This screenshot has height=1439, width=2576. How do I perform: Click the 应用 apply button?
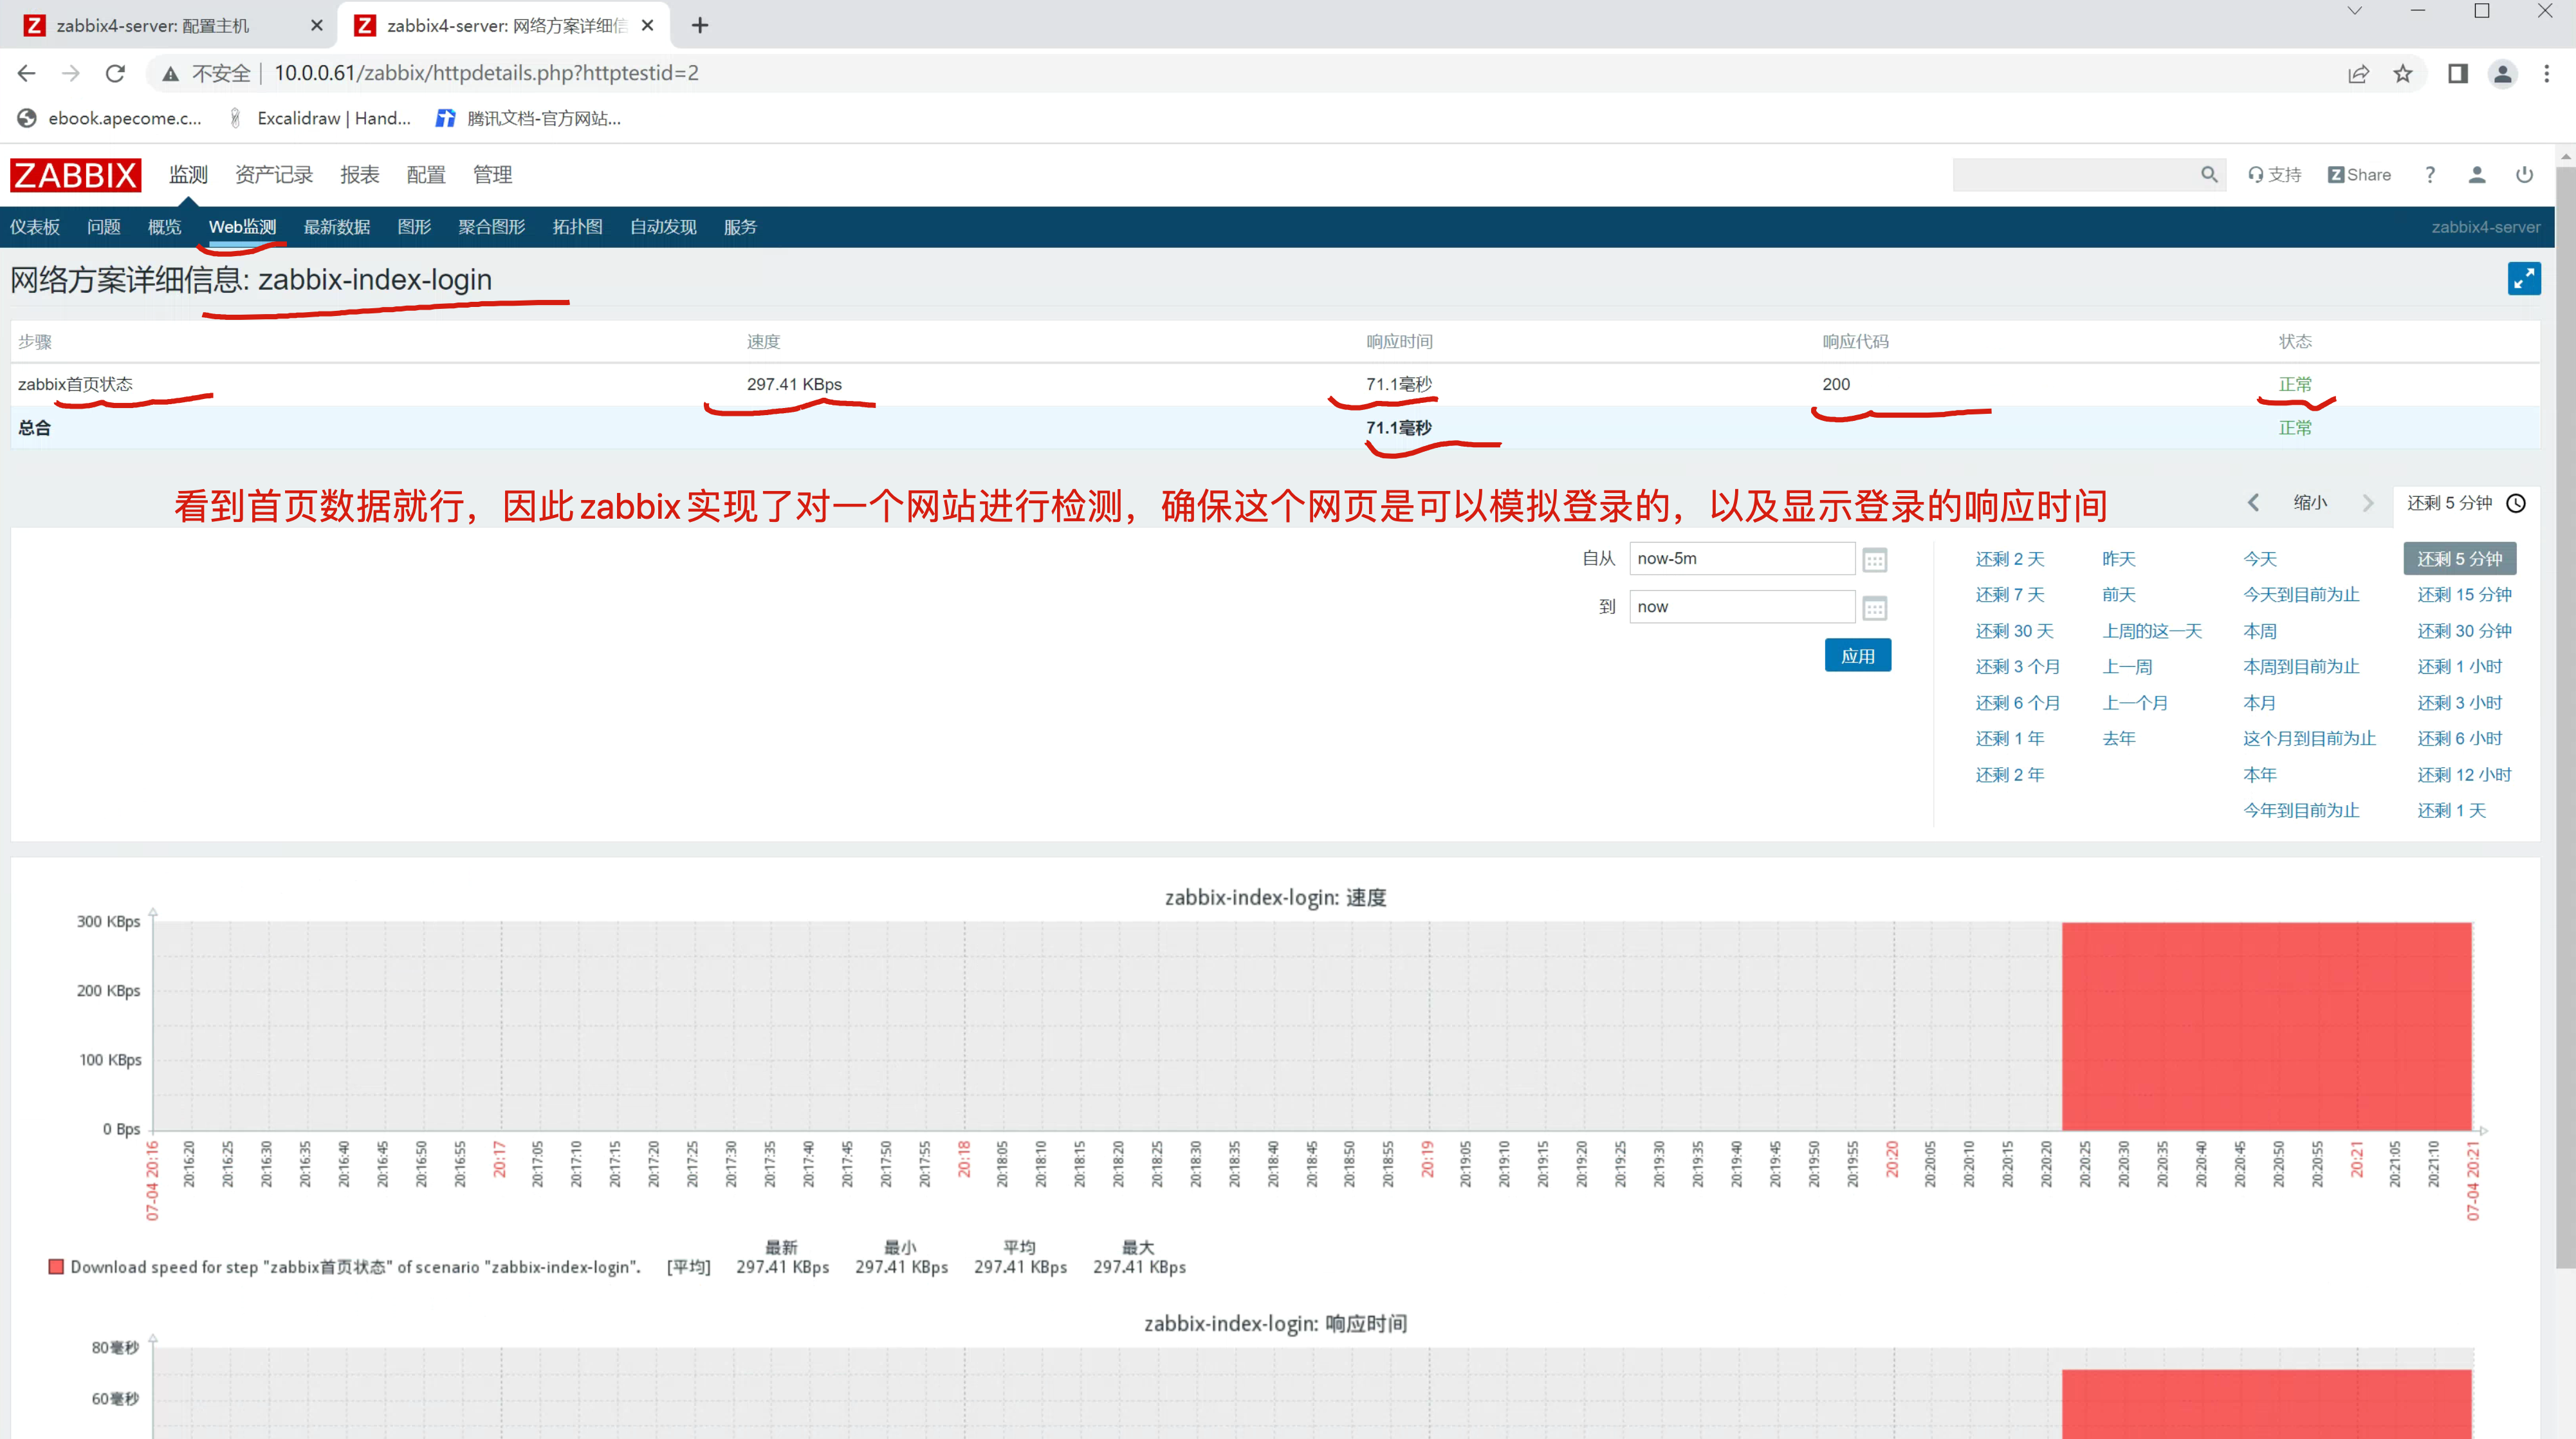1857,656
